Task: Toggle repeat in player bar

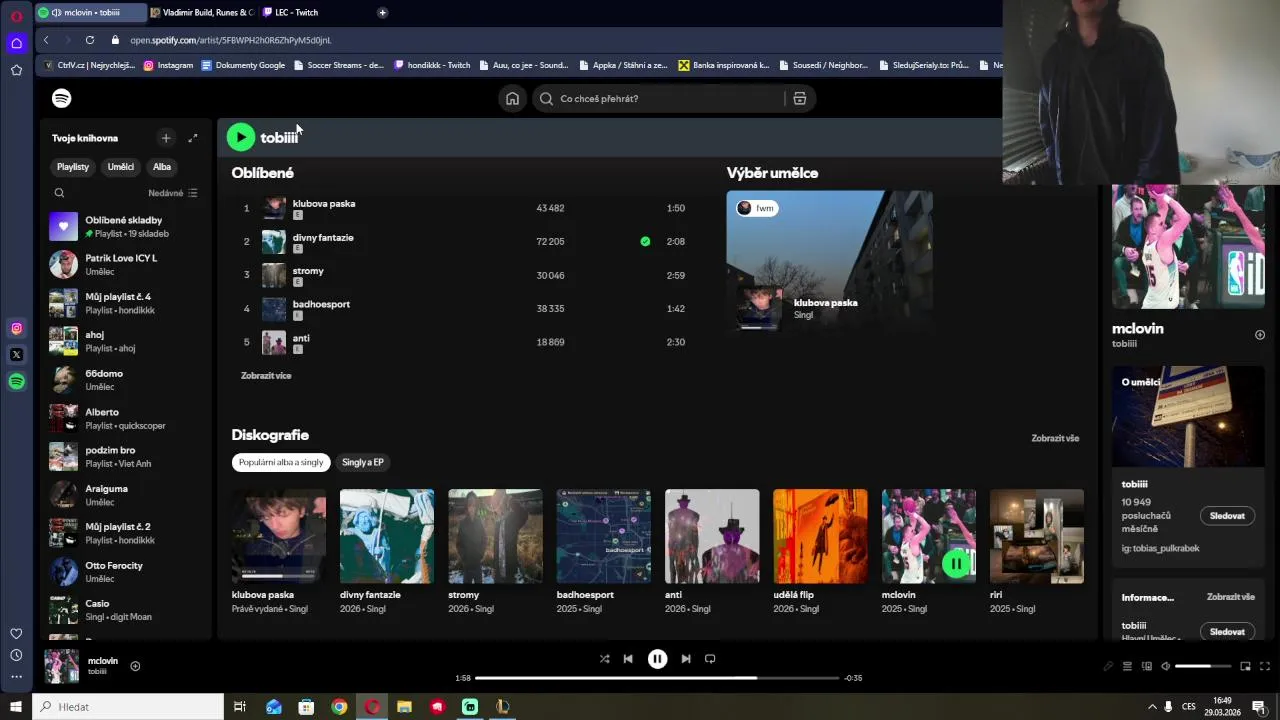Action: 710,659
